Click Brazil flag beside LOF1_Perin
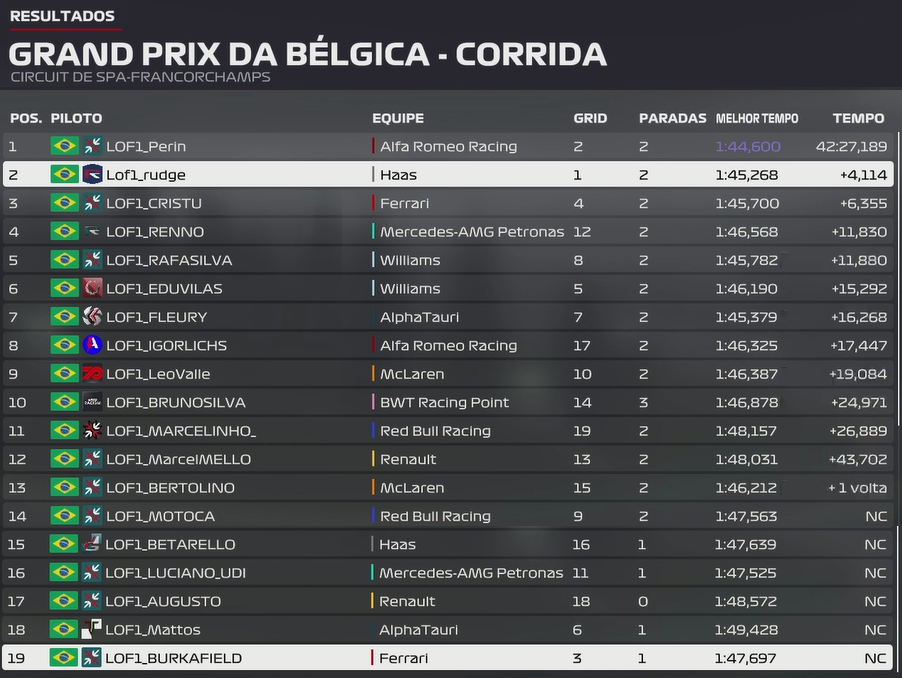 coord(64,145)
